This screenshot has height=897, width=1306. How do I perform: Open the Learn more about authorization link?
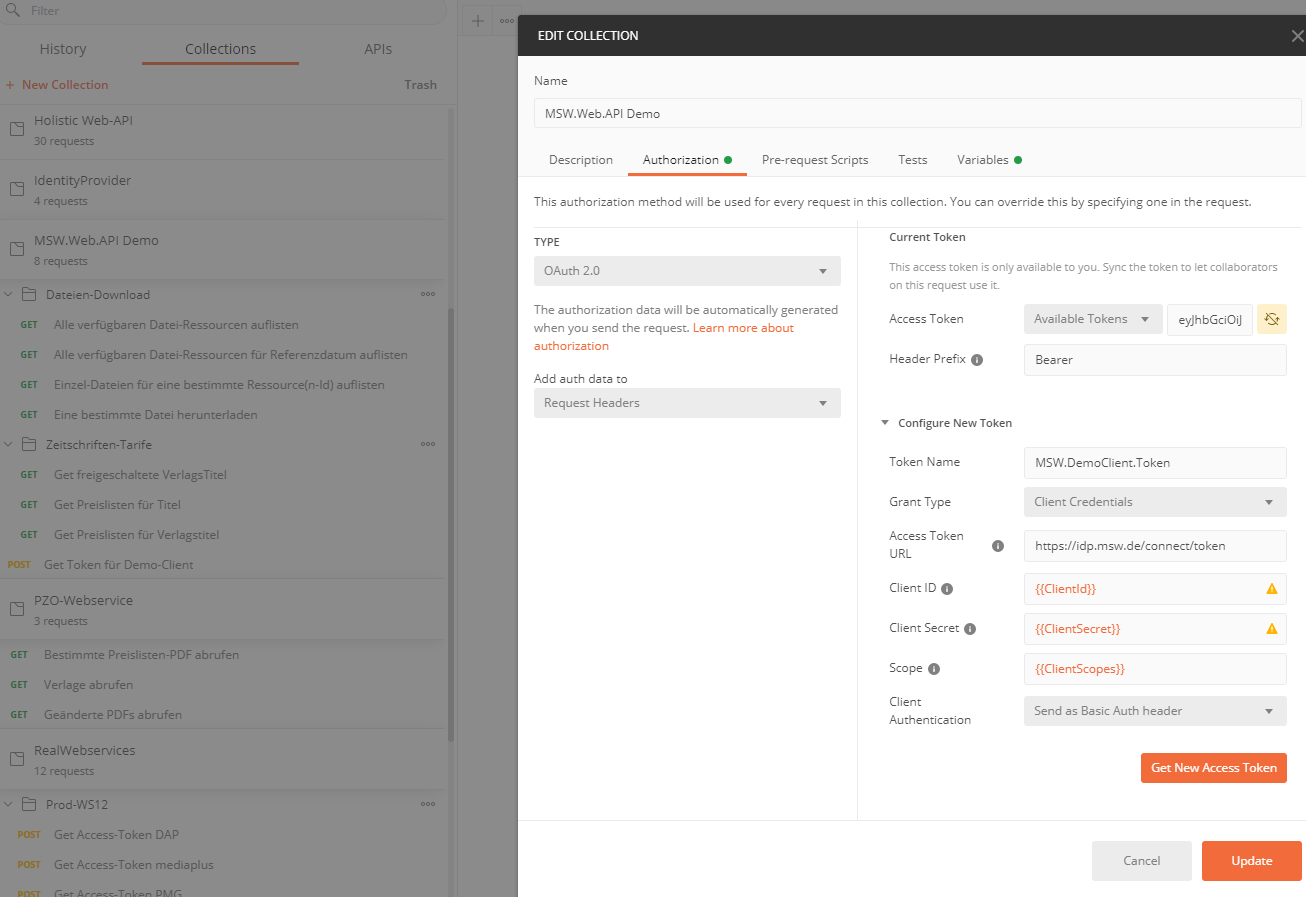click(742, 328)
